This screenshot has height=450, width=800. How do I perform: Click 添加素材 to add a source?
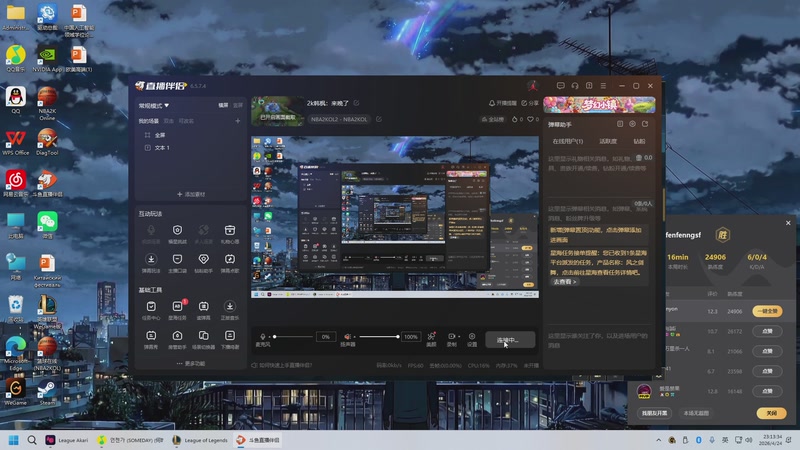(x=191, y=194)
